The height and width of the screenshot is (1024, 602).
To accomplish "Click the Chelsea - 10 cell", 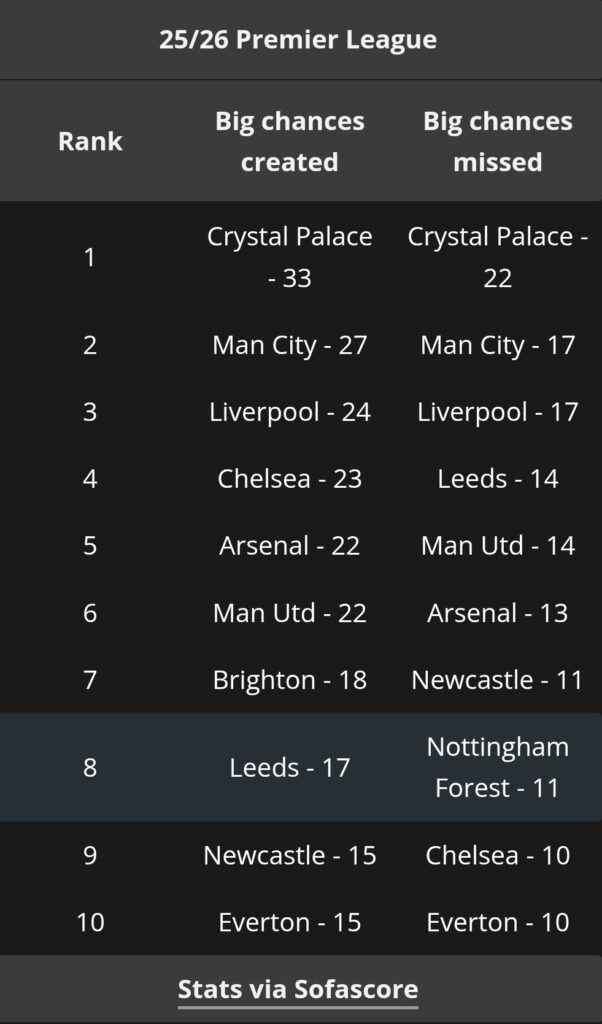I will point(497,855).
